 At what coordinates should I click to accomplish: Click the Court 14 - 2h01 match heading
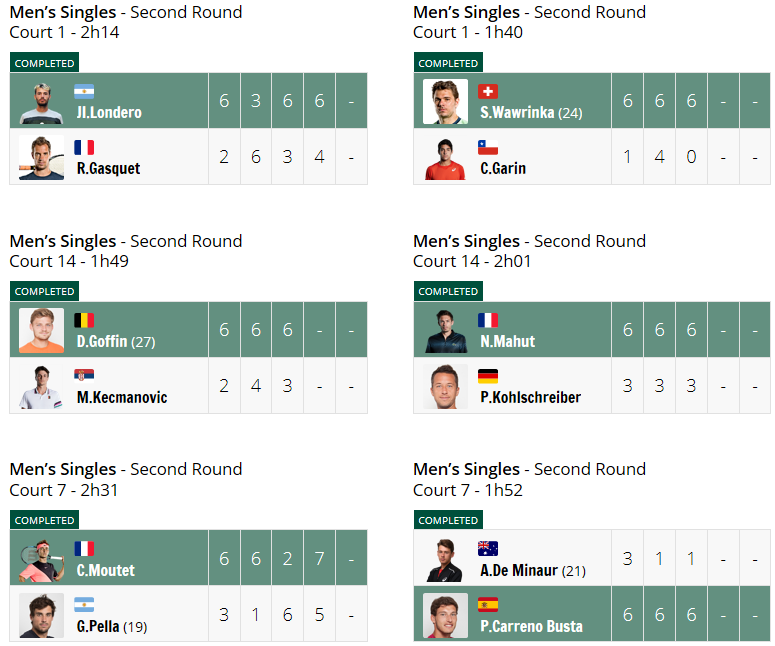(472, 261)
